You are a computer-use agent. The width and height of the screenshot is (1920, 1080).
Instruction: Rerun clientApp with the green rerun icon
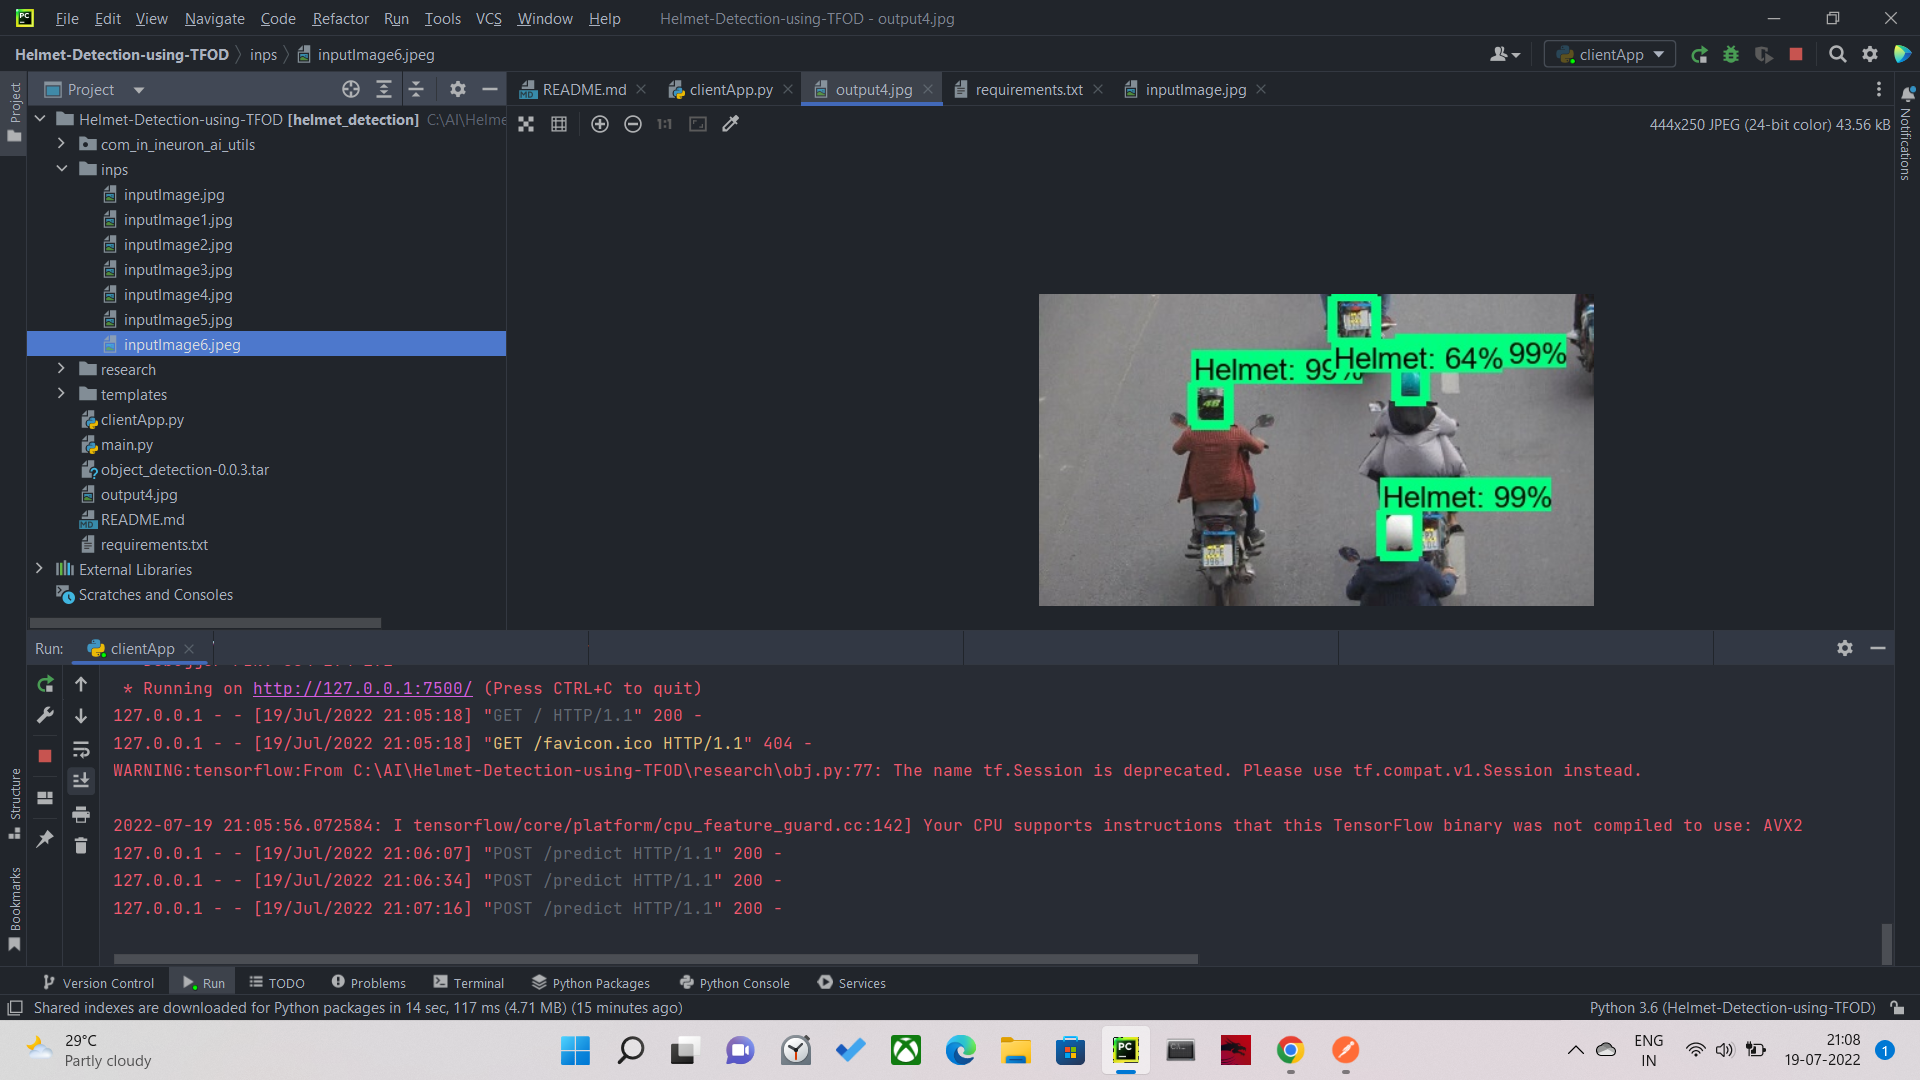point(45,685)
